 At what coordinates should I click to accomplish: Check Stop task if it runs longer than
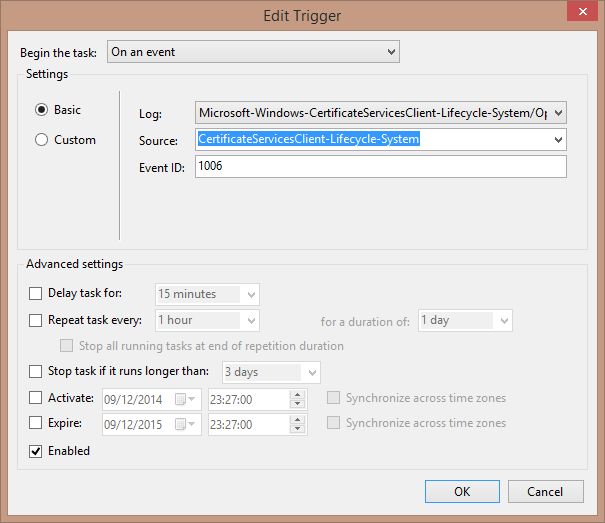(36, 372)
